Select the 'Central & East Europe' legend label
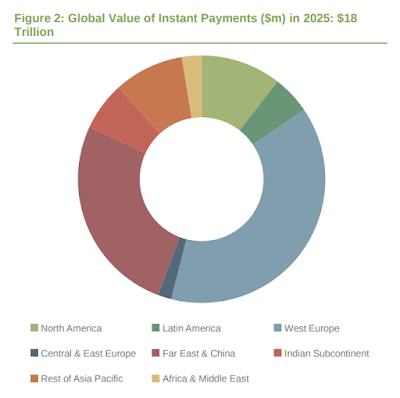Screen dimensions: 400x398 pos(88,353)
